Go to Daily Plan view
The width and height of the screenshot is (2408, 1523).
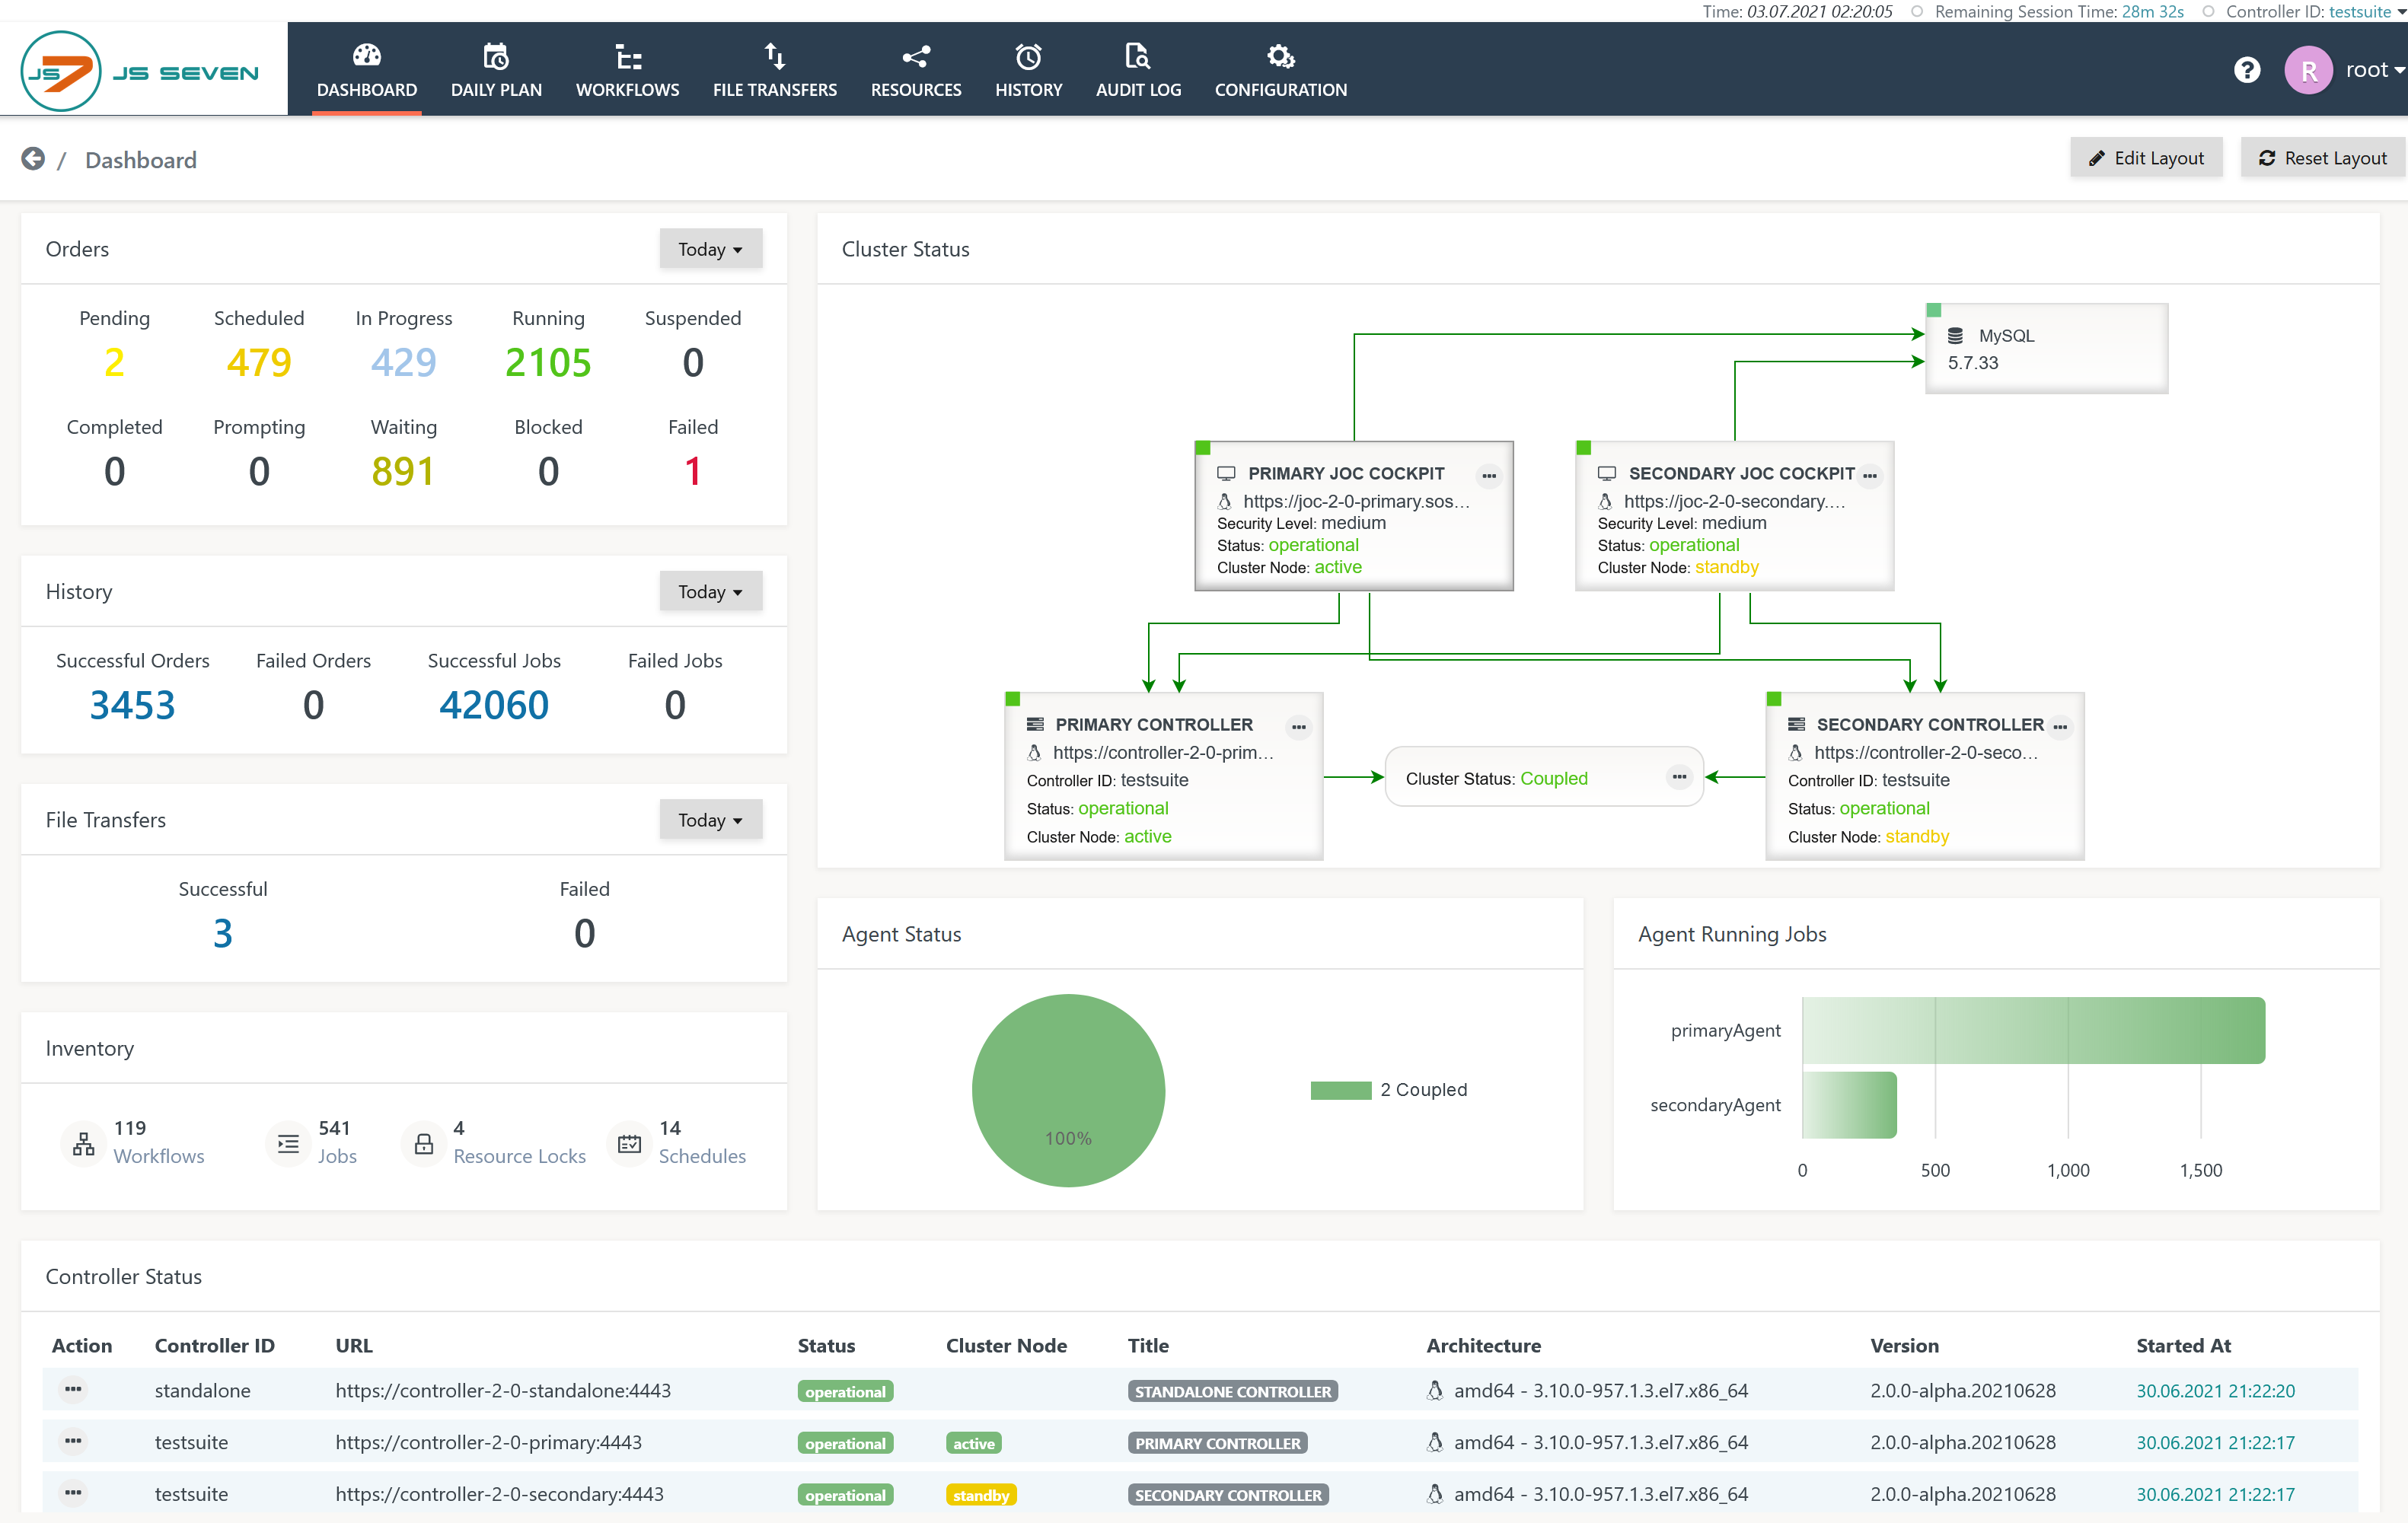[x=496, y=70]
